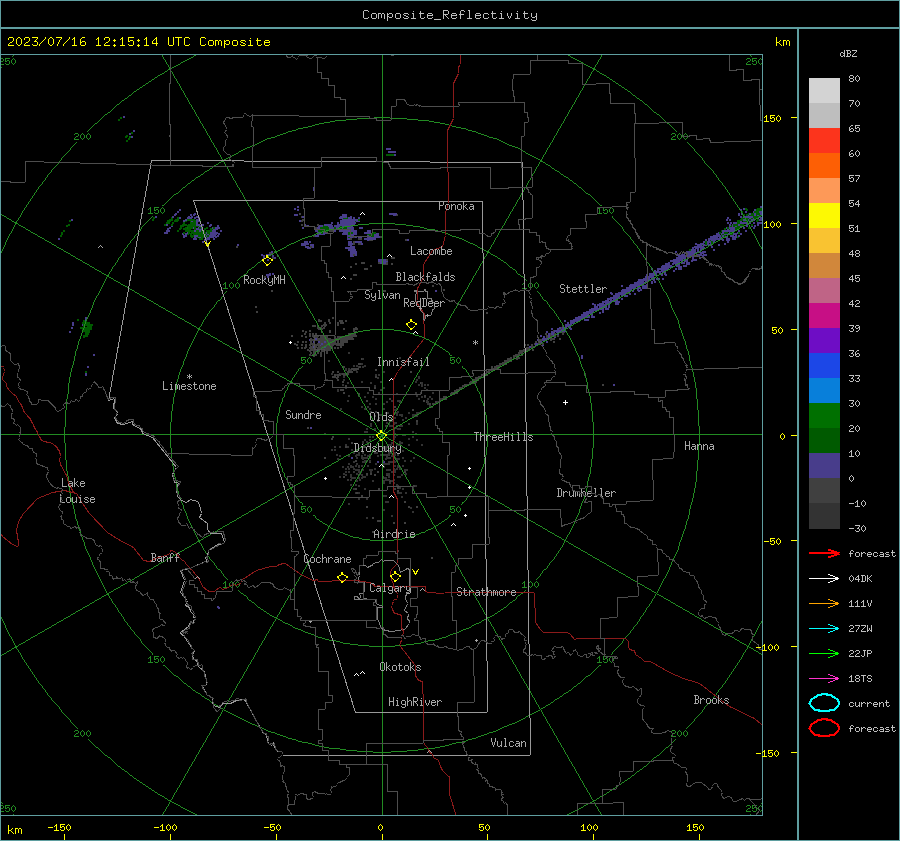900x841 pixels.
Task: Click the Banff town label
Action: tap(165, 558)
